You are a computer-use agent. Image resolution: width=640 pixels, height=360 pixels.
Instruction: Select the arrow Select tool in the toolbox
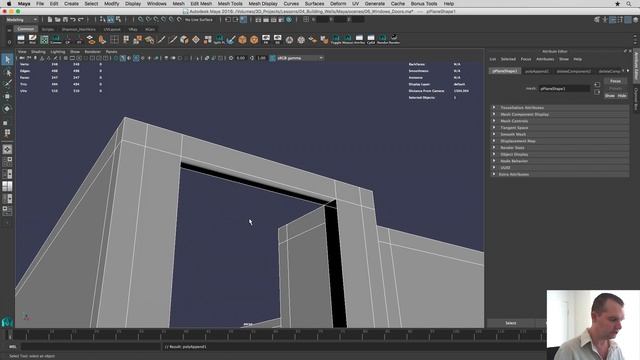coord(7,60)
